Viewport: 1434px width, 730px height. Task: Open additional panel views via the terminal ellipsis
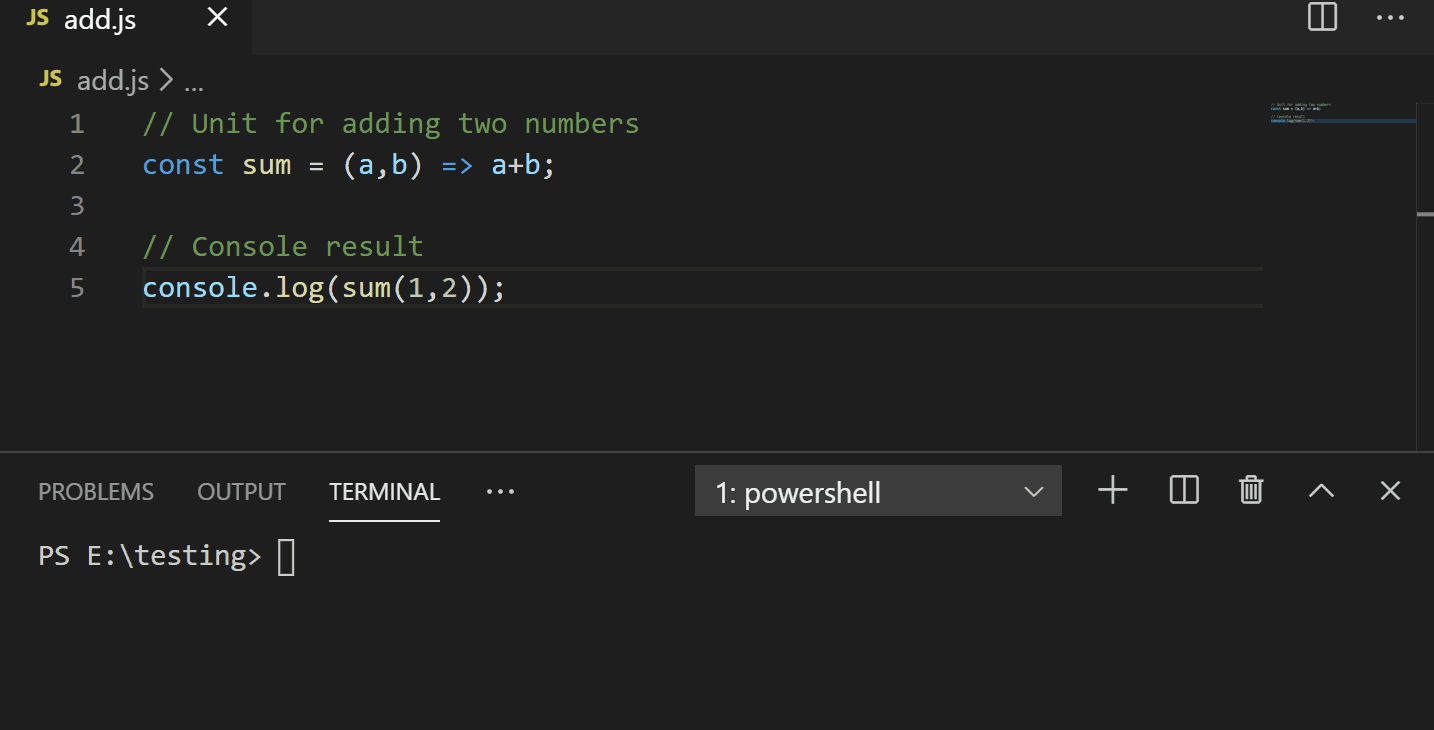[500, 491]
